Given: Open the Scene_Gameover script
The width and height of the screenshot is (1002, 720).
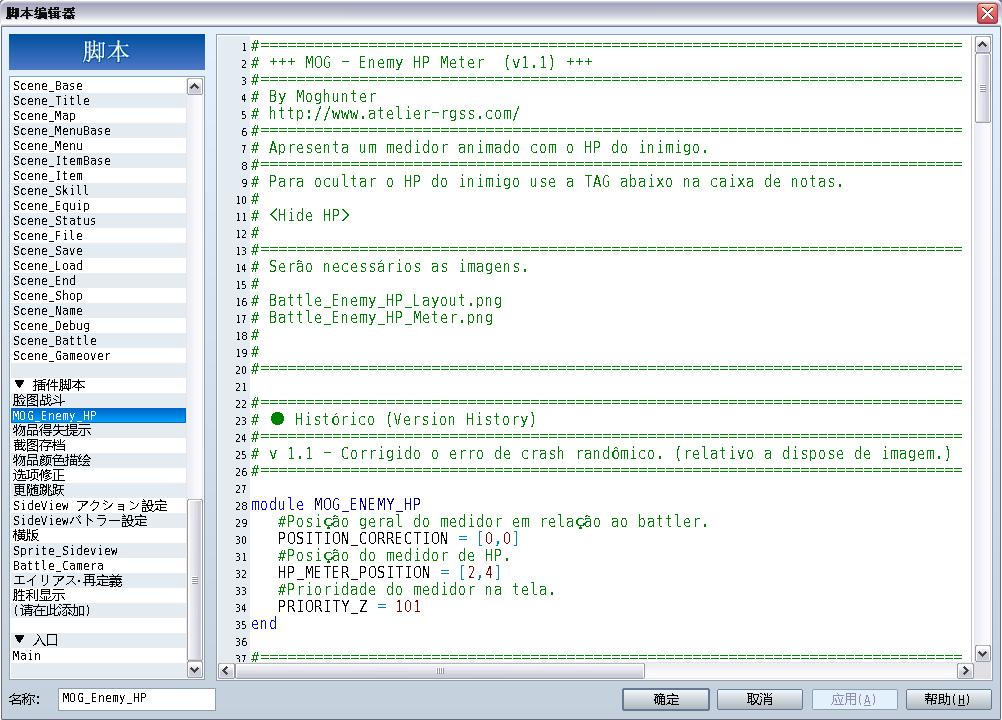Looking at the screenshot, I should click(98, 356).
